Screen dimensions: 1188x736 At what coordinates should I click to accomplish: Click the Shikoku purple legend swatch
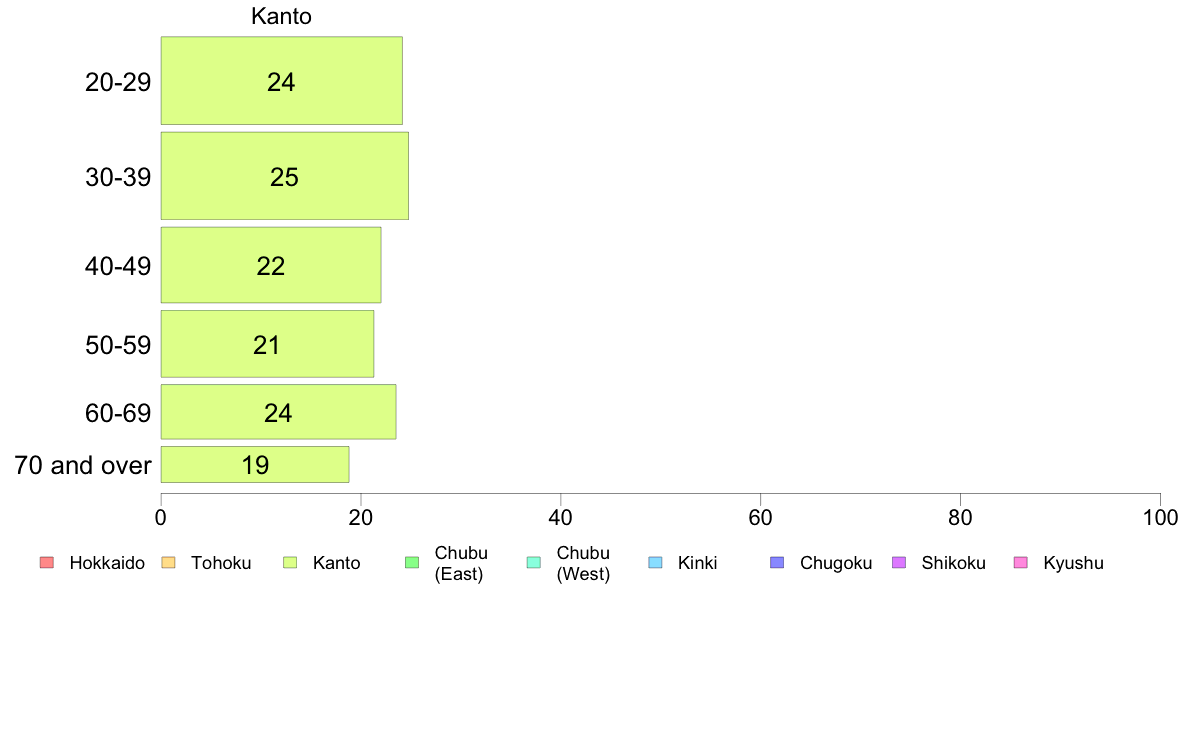(899, 562)
